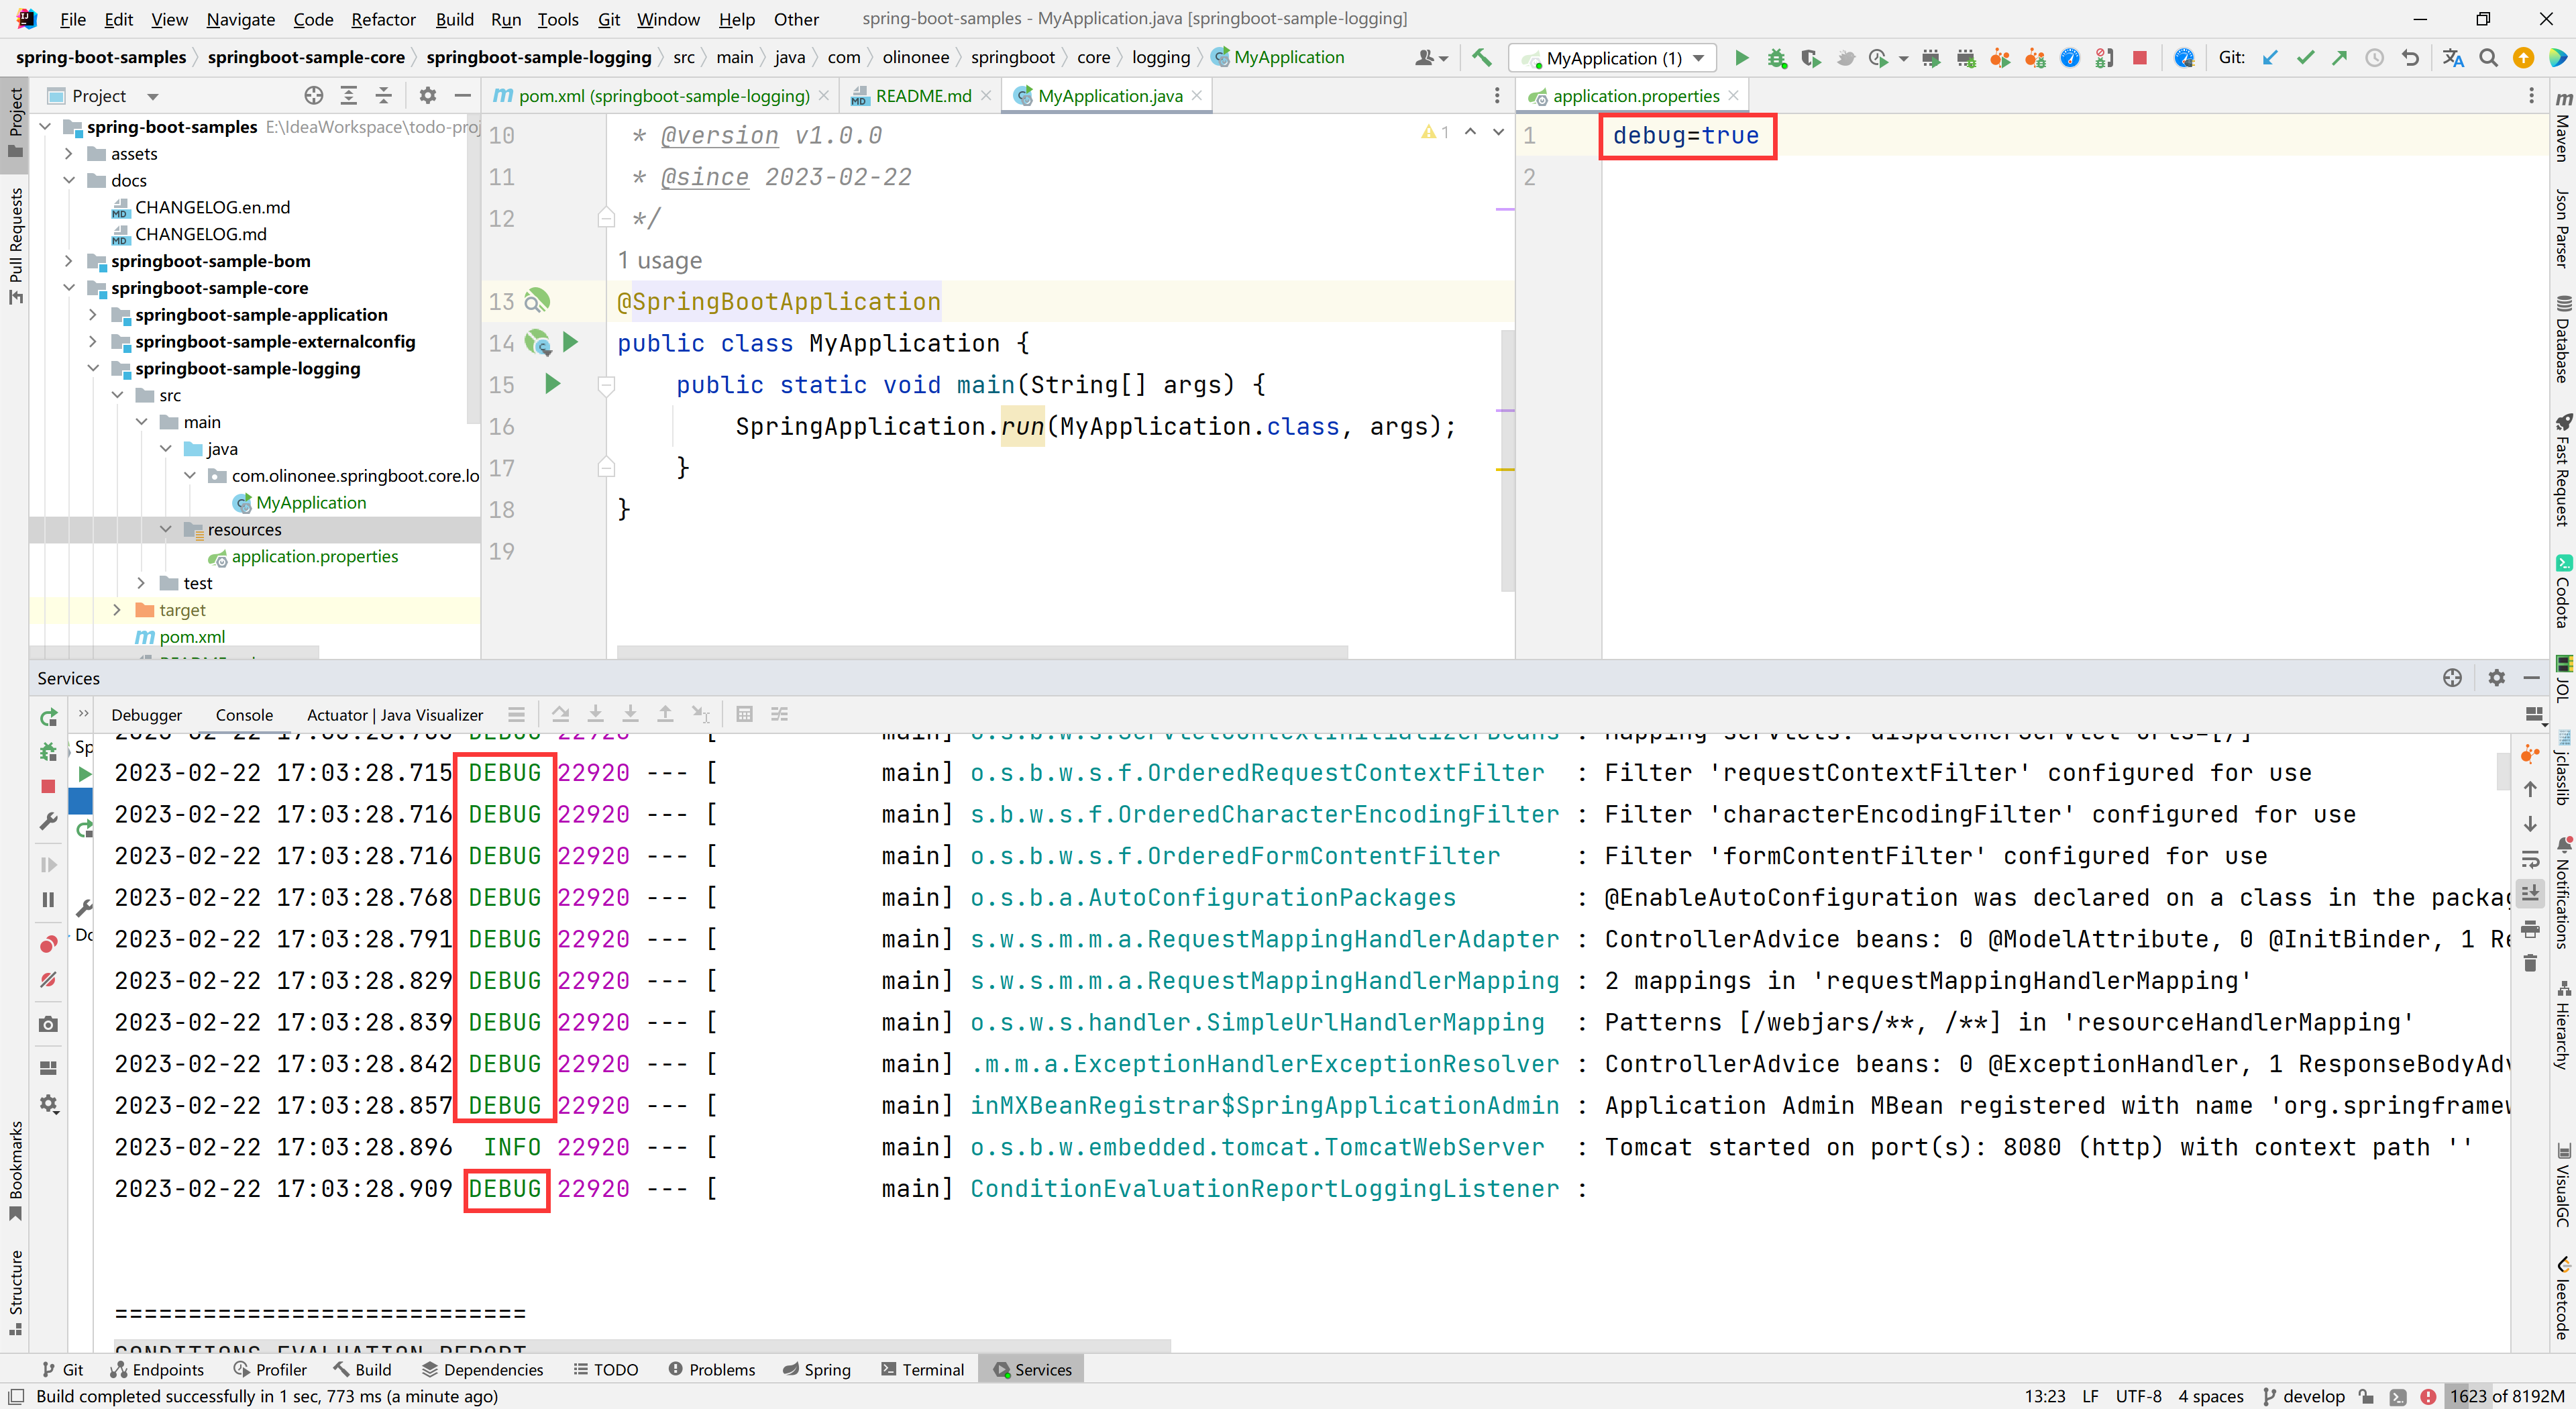Viewport: 2576px width, 1409px height.
Task: Open MyApplication (1) run configuration dropdown
Action: [x=1613, y=58]
